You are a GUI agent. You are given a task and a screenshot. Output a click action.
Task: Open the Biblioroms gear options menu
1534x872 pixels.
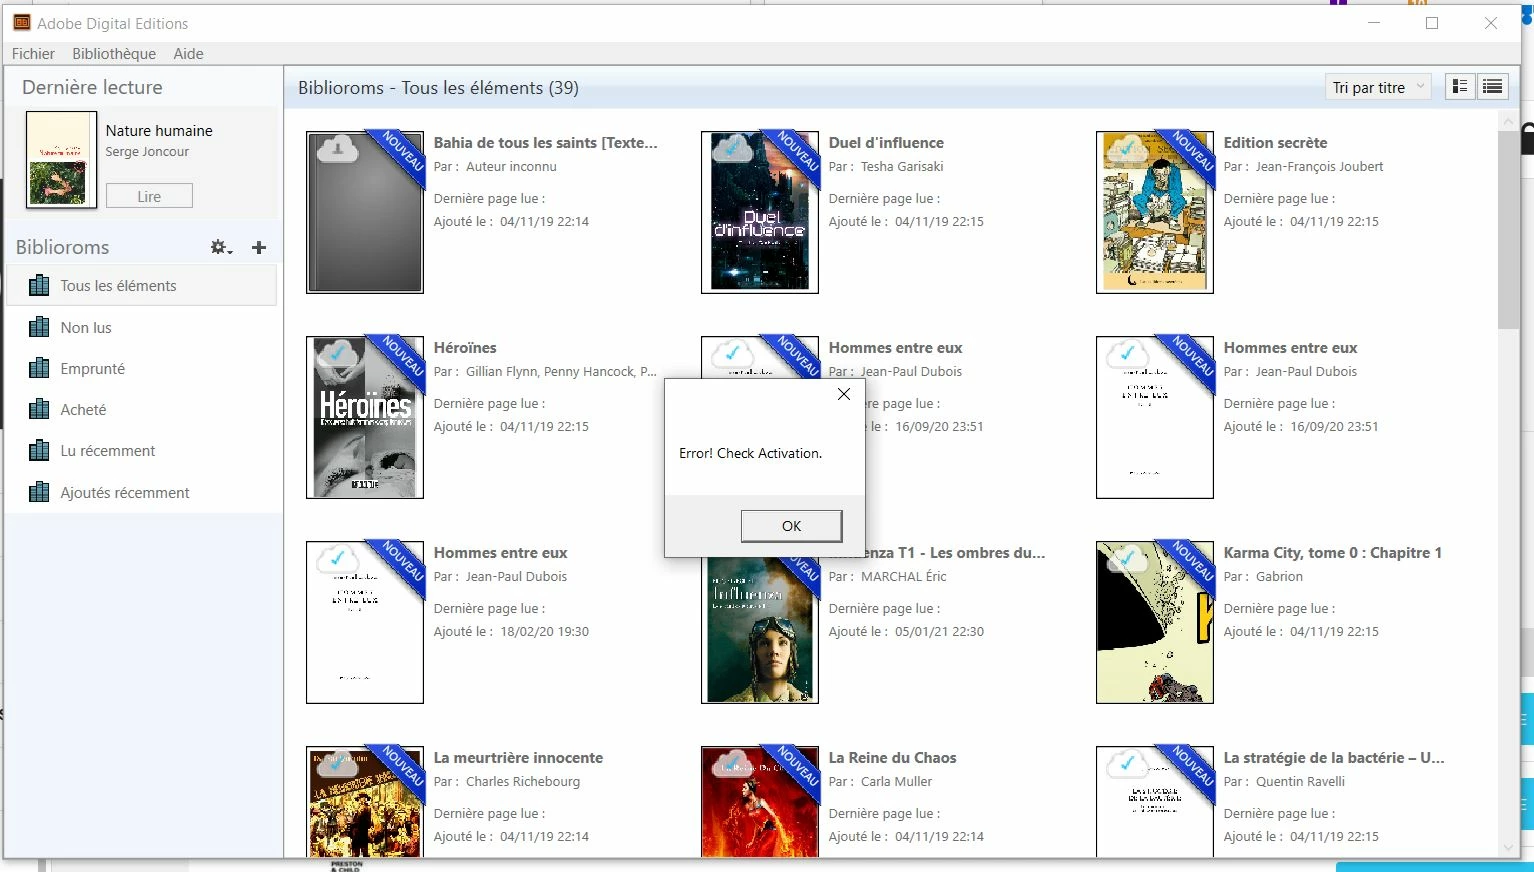coord(221,247)
